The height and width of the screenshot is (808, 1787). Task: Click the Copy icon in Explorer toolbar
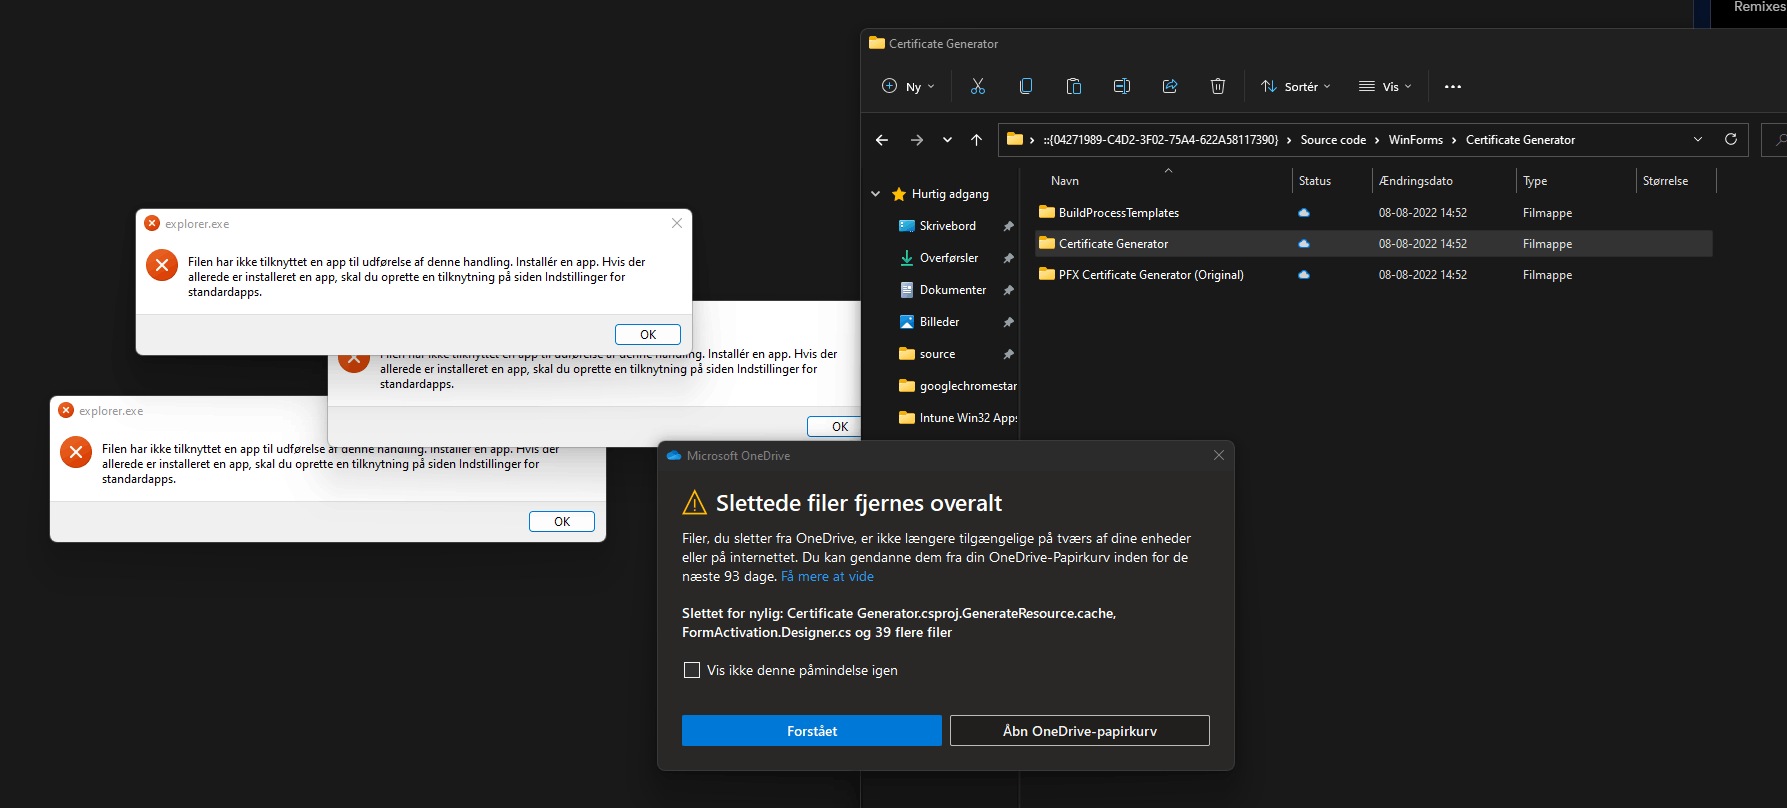click(x=1025, y=86)
